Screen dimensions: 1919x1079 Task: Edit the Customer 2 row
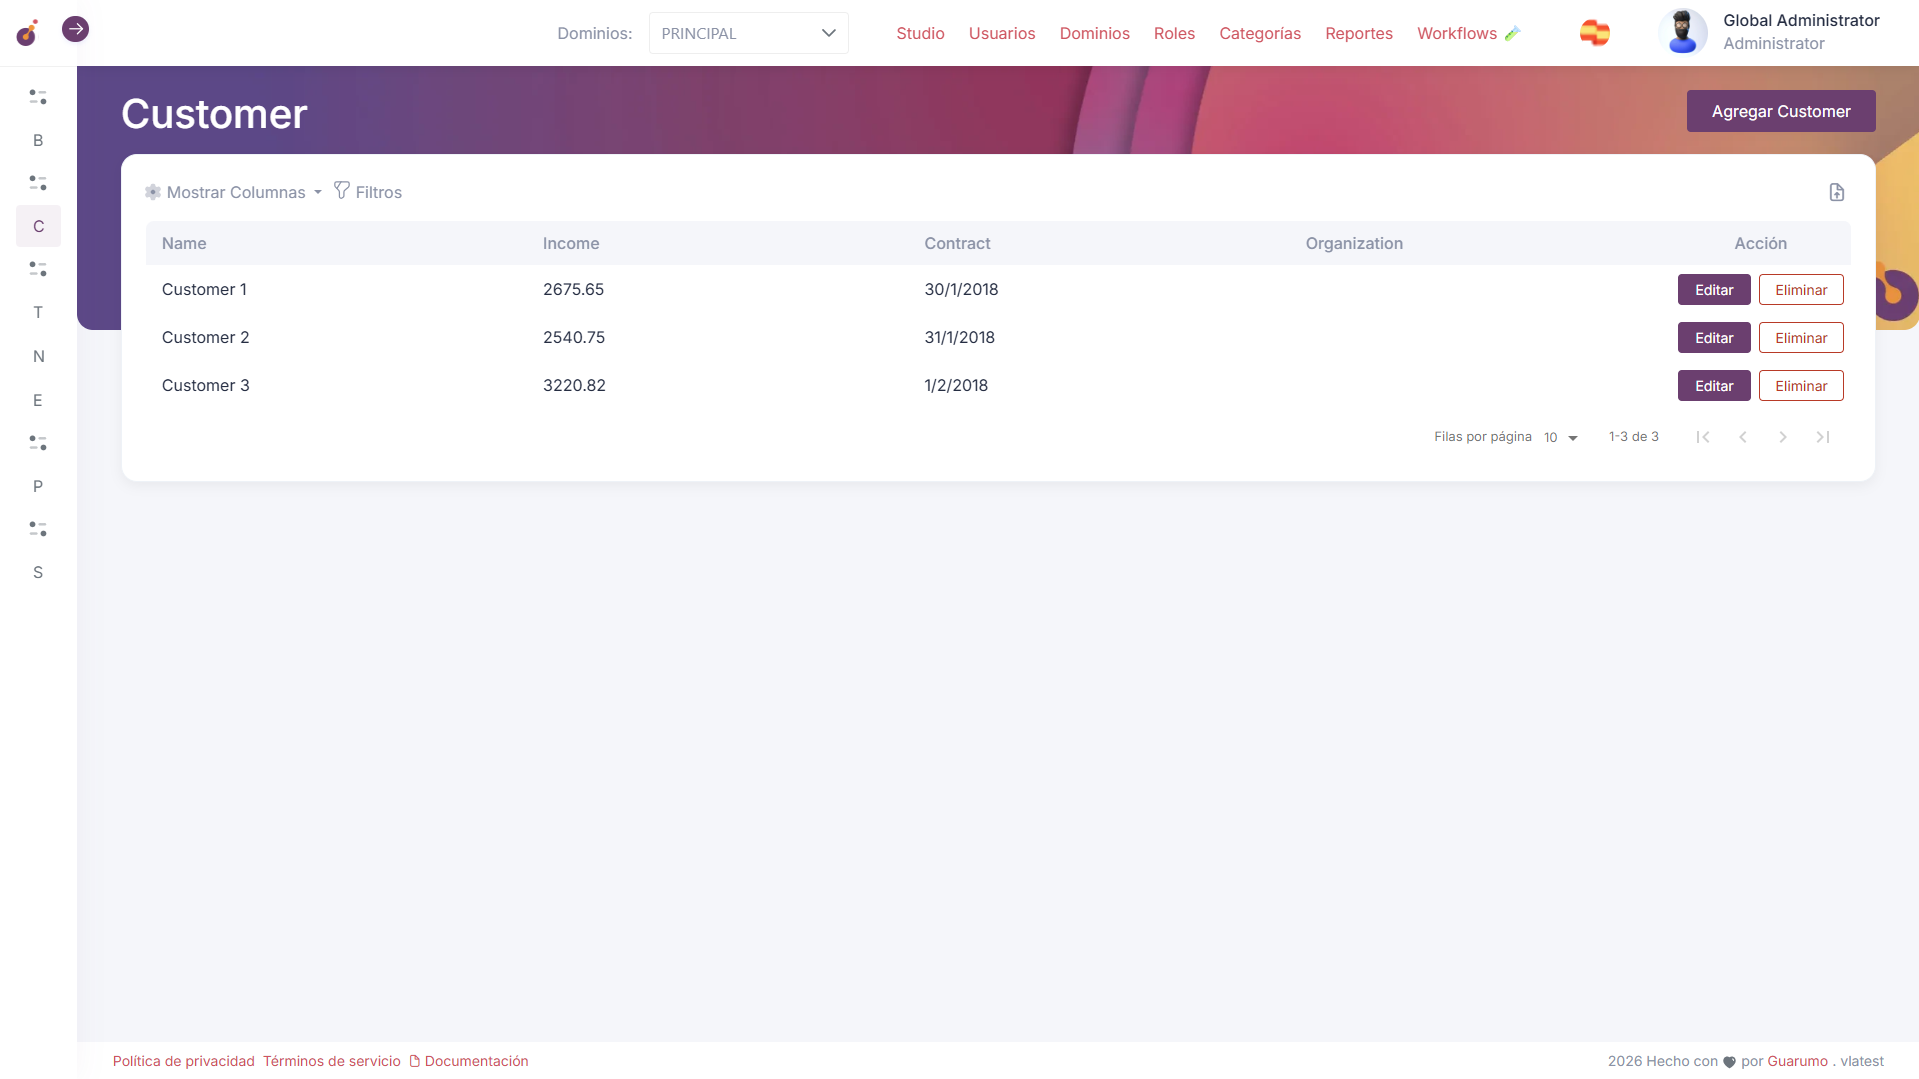pos(1713,338)
